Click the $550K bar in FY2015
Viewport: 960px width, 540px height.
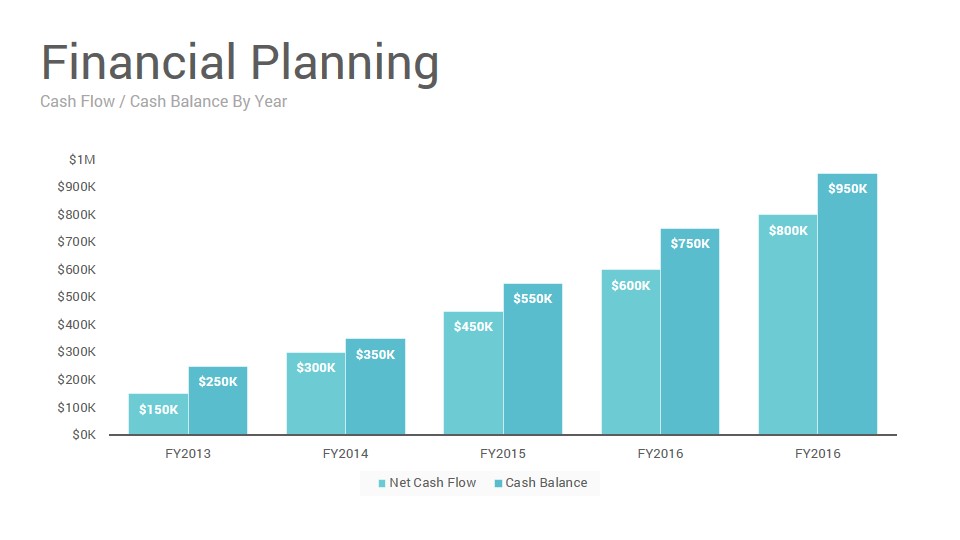(x=533, y=359)
